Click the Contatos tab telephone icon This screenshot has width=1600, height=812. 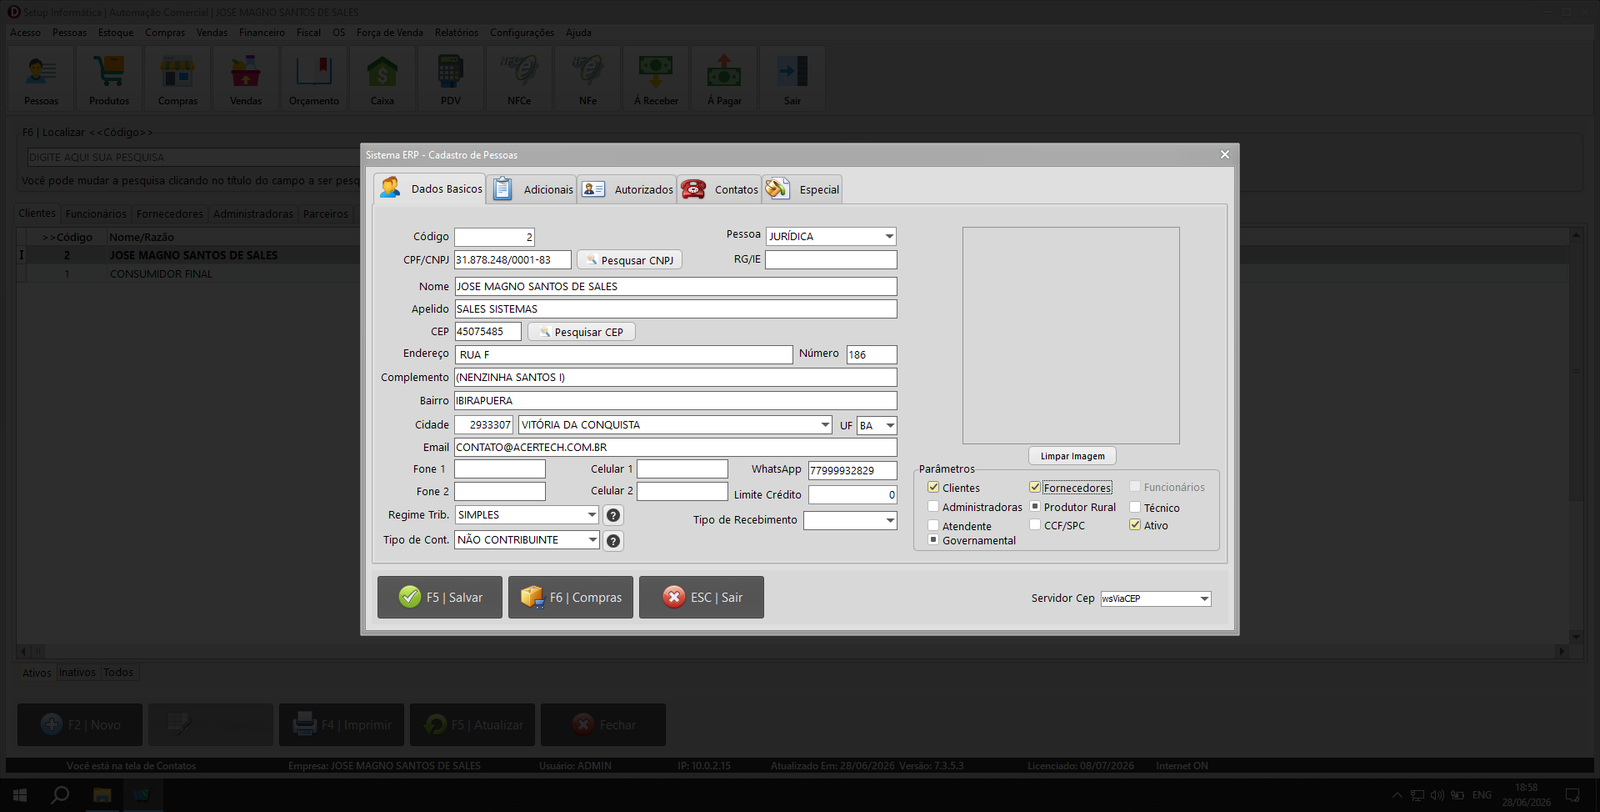pyautogui.click(x=693, y=189)
